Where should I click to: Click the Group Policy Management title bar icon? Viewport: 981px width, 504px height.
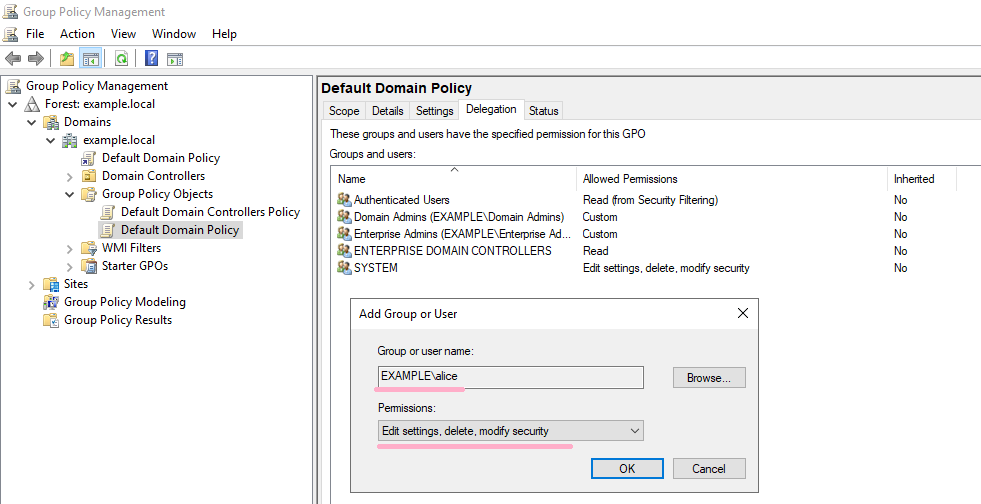11,12
